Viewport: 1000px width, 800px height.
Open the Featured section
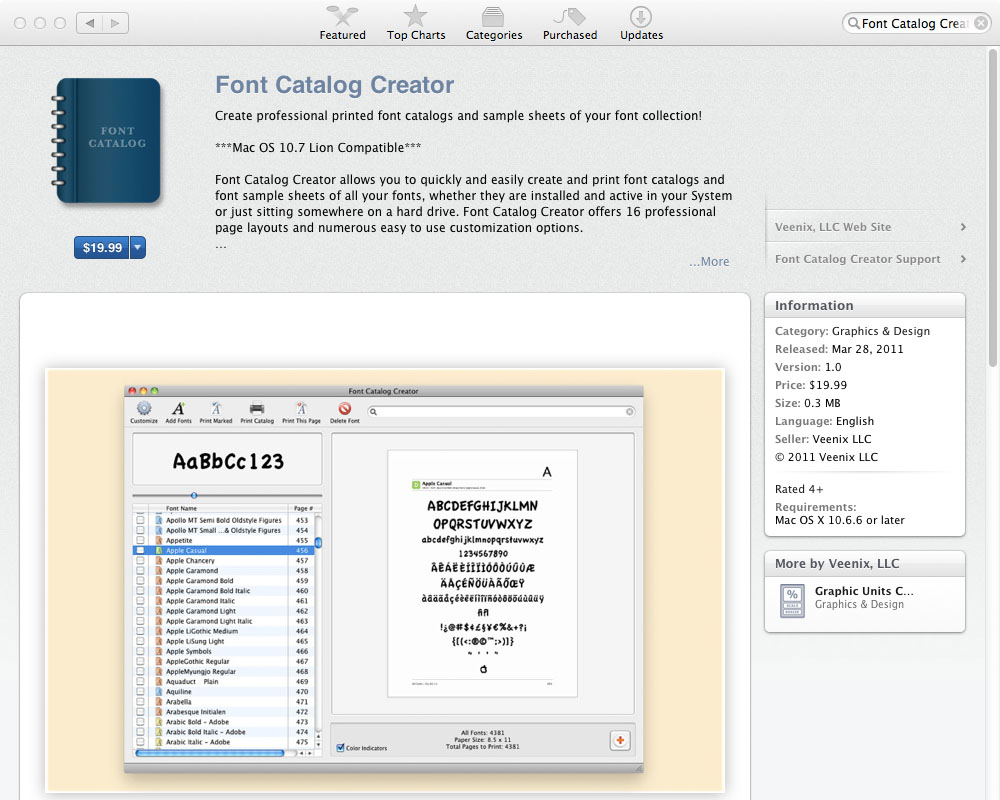[x=342, y=23]
